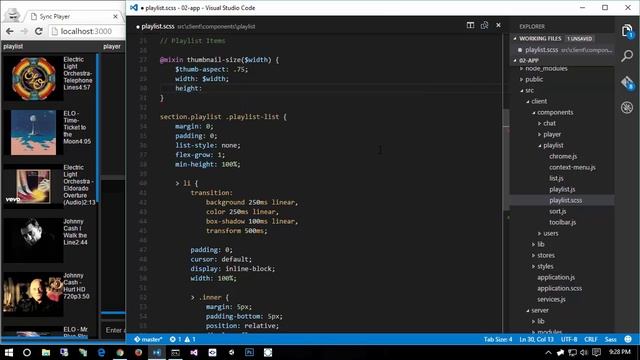Click the playlist.scss editor tab title
Screen dimensions: 640x360
(158, 27)
